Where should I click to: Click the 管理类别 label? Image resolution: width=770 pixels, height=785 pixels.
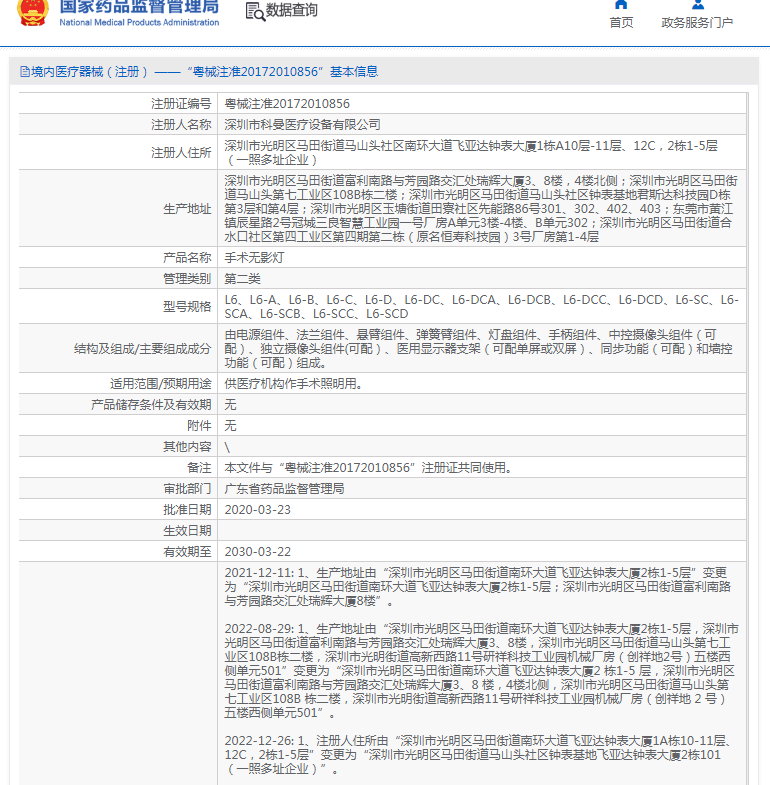point(187,279)
